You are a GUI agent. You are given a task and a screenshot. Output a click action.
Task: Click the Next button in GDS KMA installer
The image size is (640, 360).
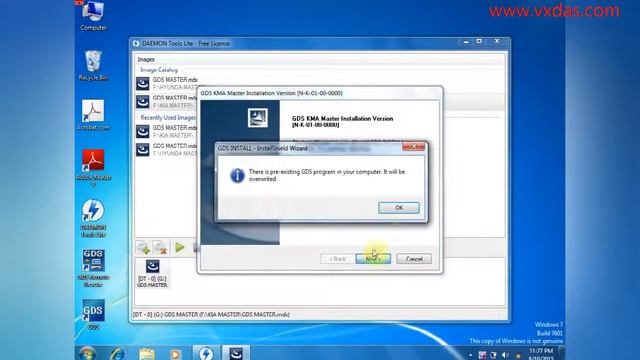pos(373,259)
